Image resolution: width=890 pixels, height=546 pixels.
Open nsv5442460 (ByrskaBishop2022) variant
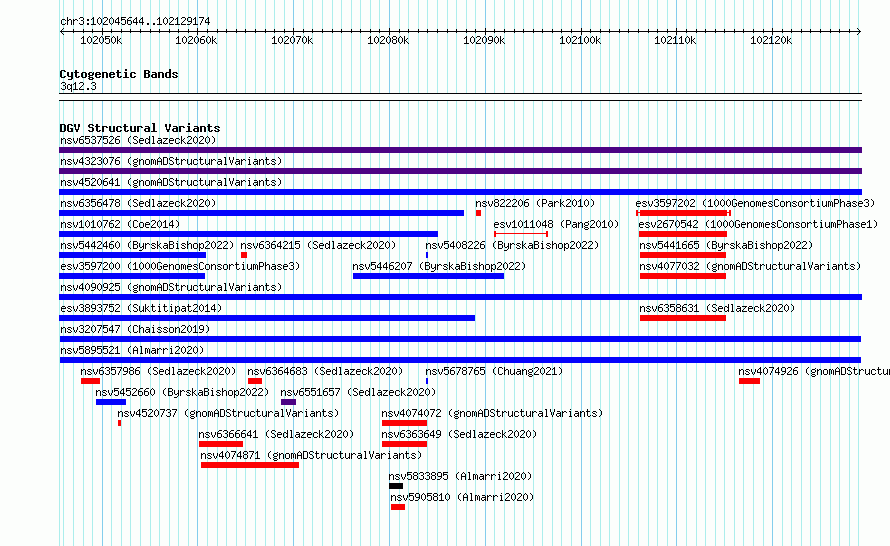pos(147,245)
